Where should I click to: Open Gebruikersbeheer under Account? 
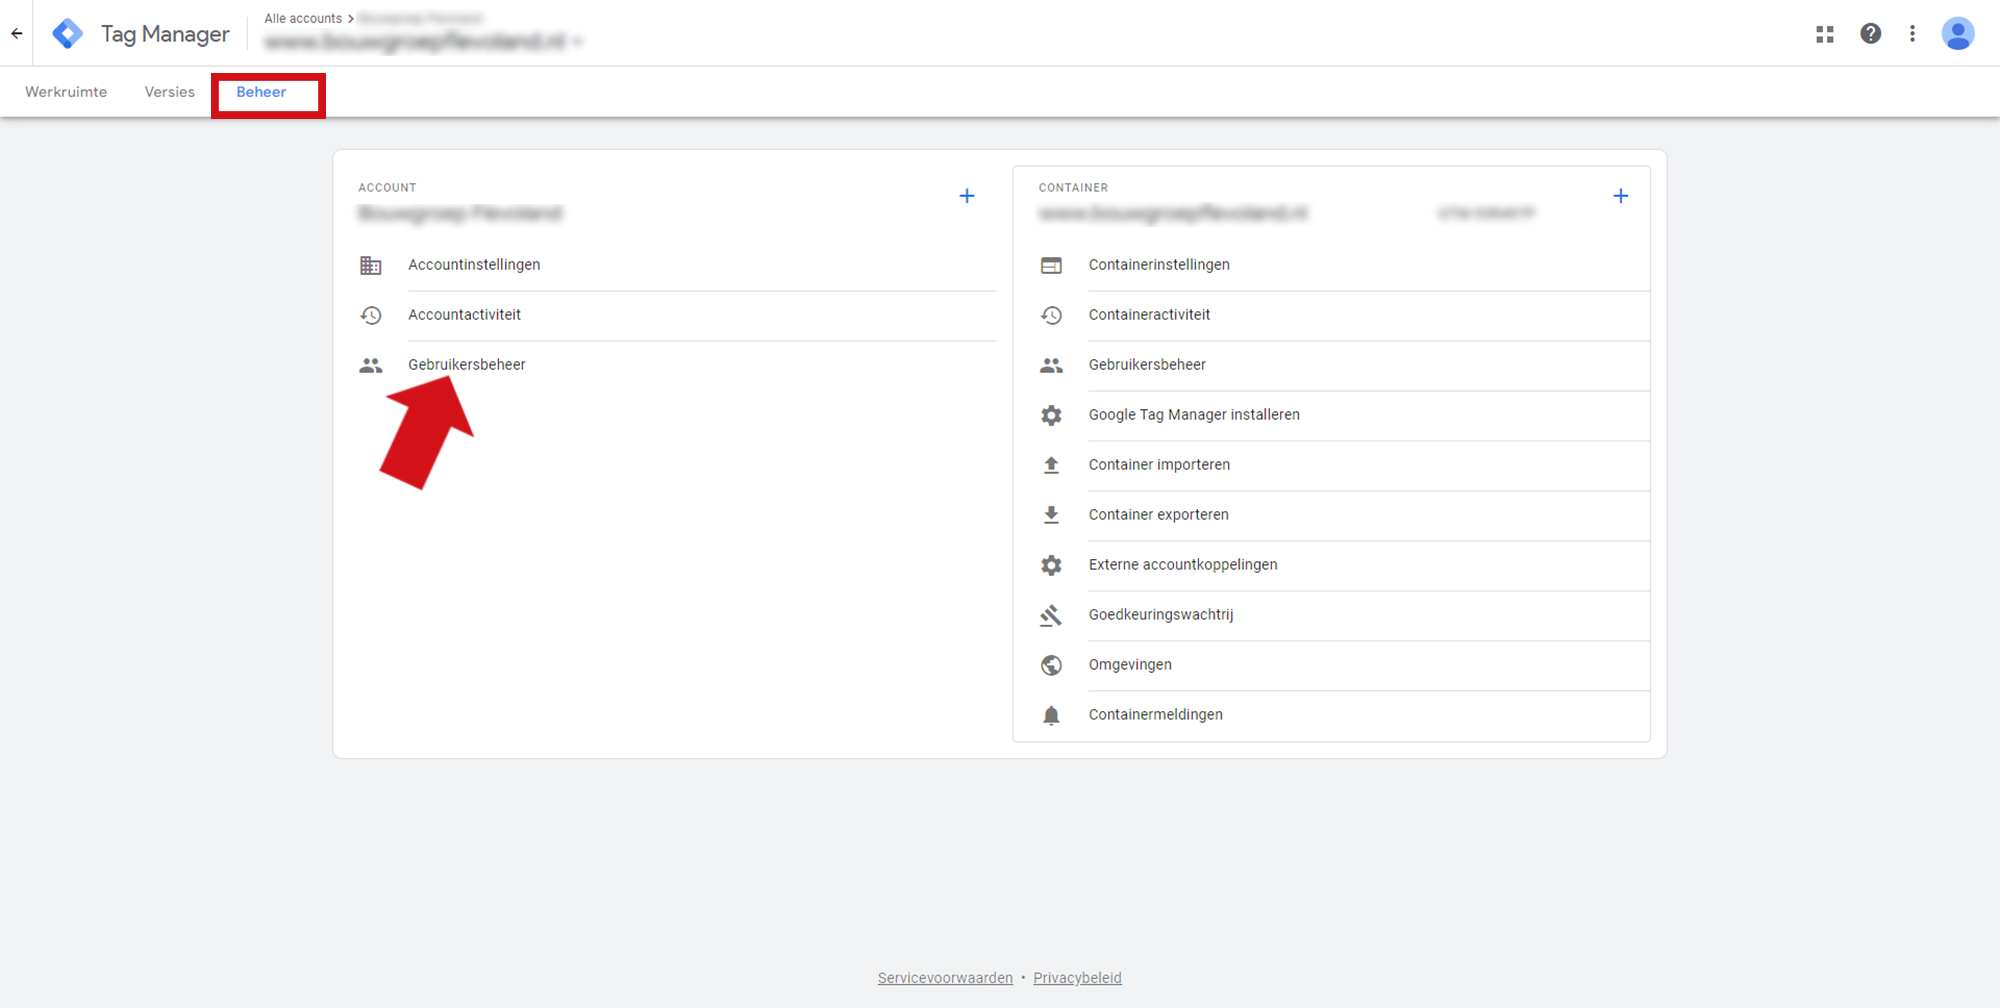coord(467,365)
